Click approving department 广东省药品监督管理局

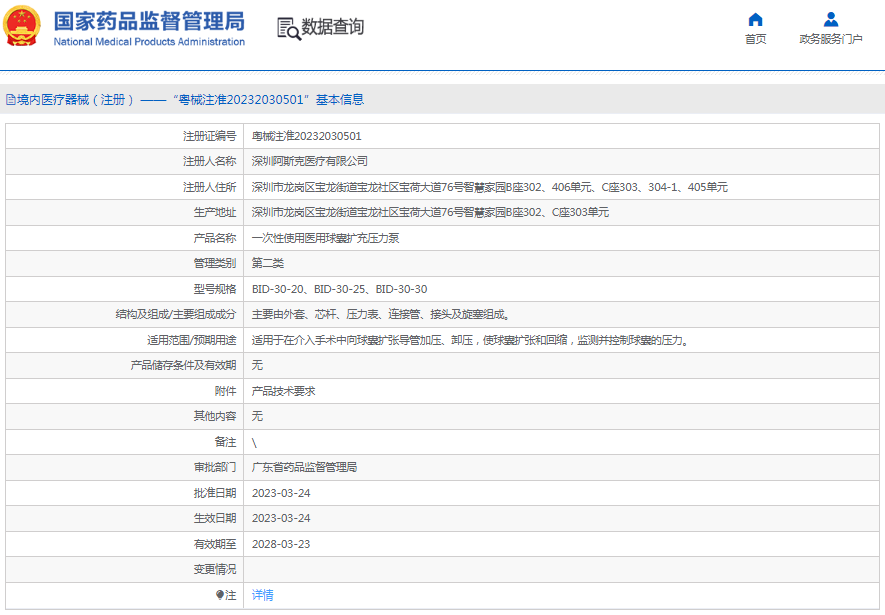pos(304,467)
